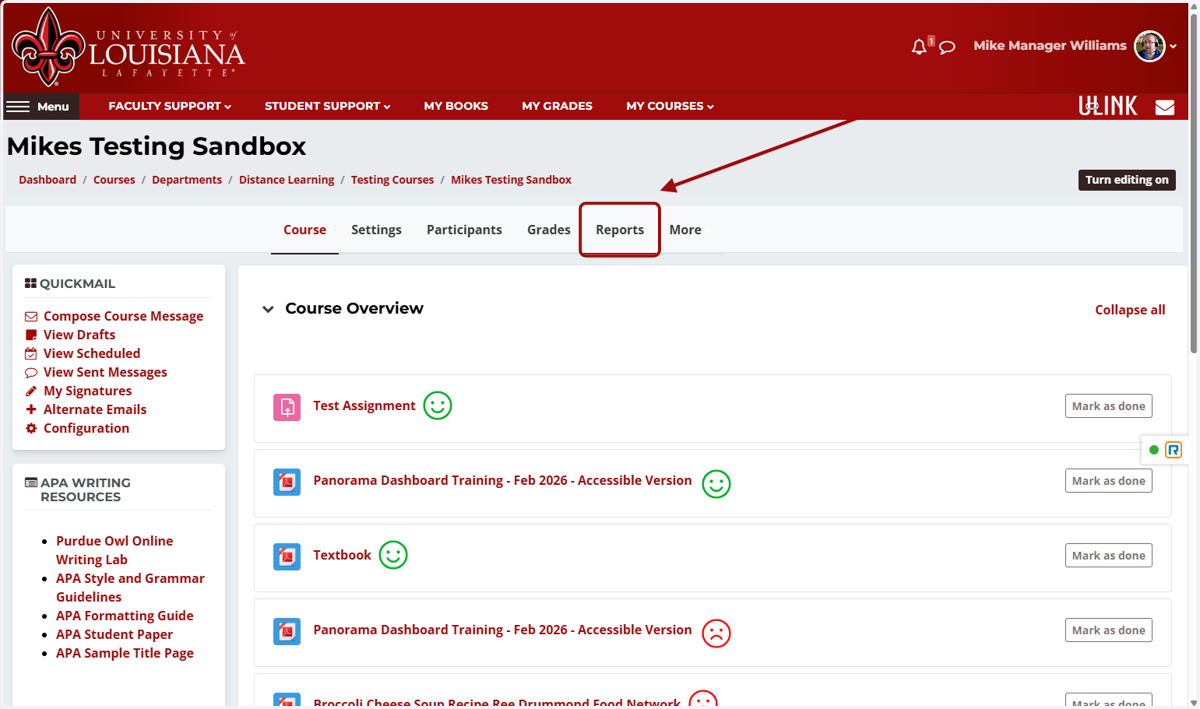
Task: Open Departments breadcrumb link
Action: click(x=187, y=180)
